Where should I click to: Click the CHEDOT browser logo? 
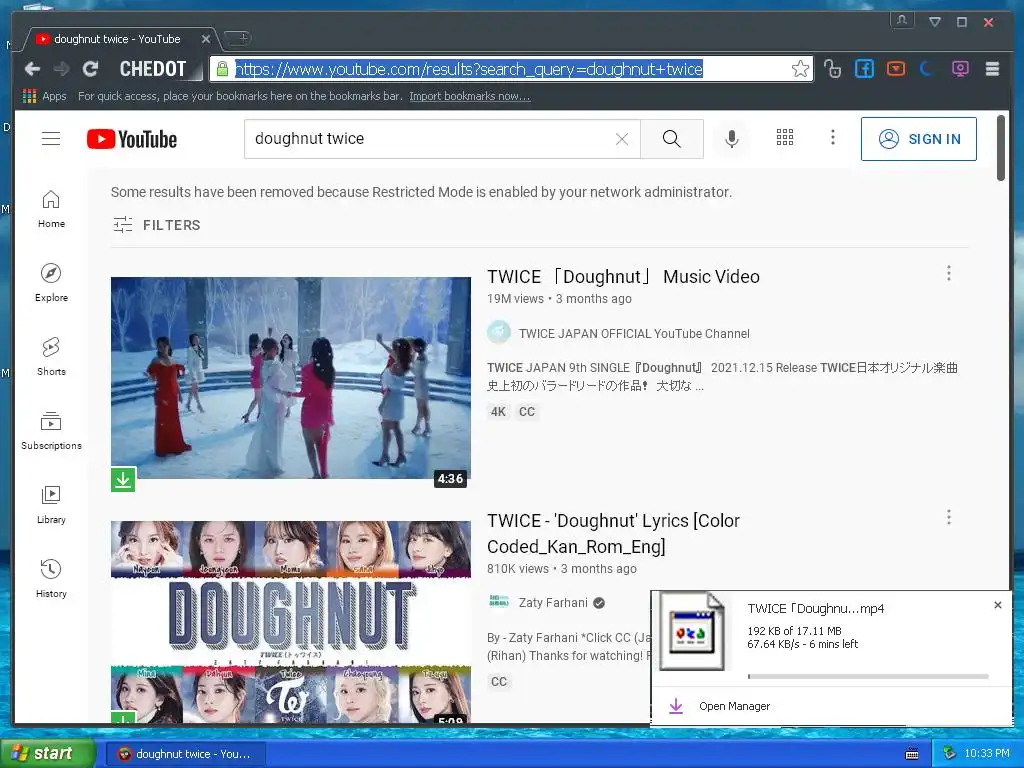tap(153, 69)
